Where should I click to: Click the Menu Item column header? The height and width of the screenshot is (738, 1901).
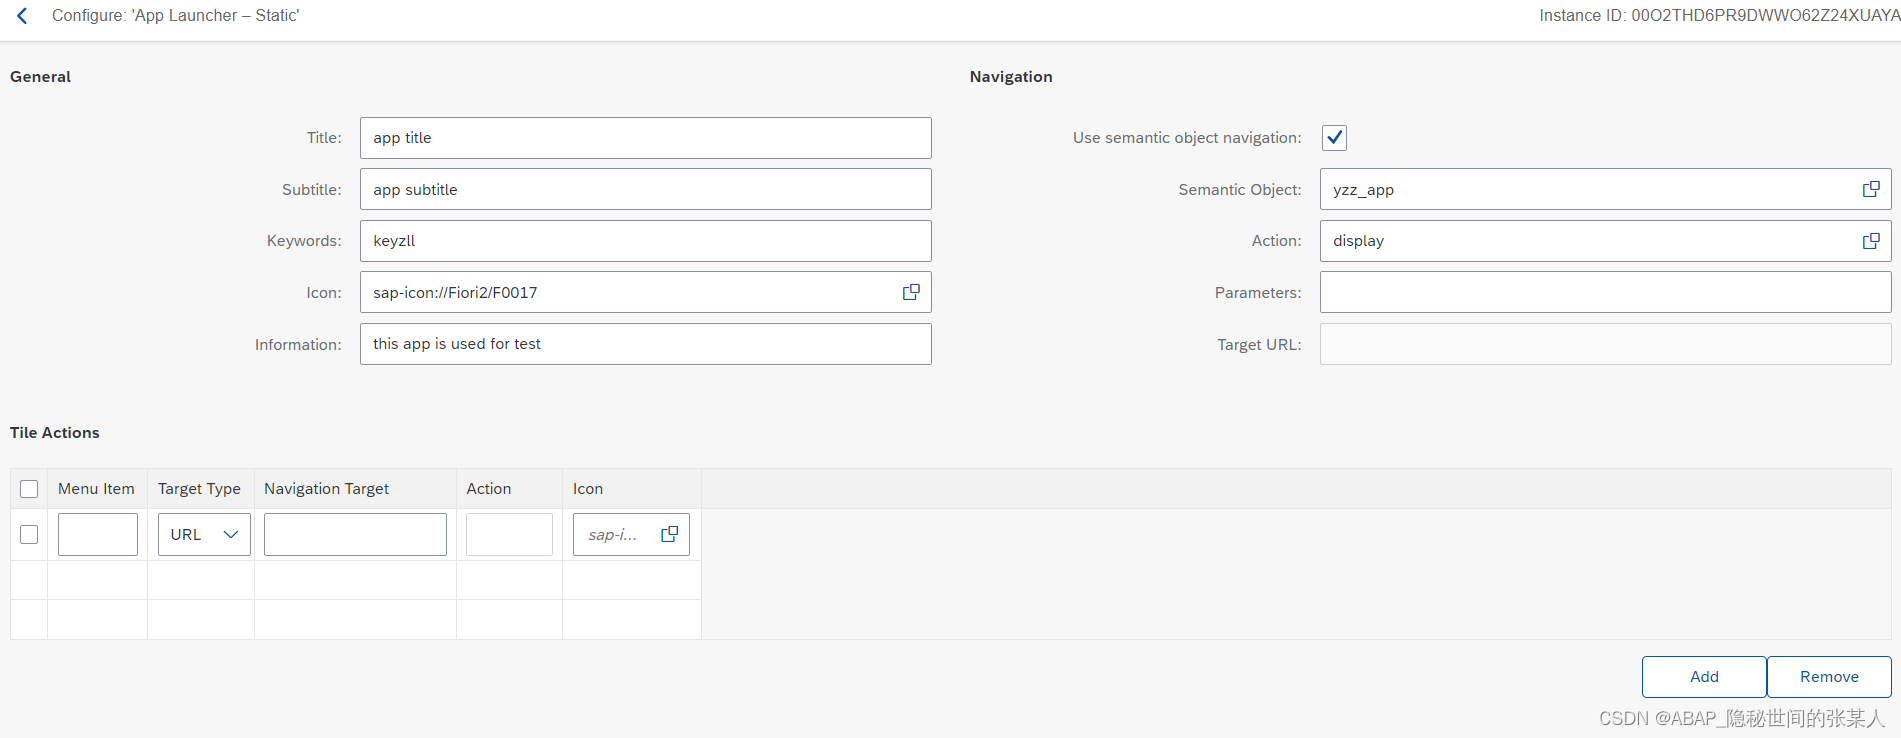point(96,489)
